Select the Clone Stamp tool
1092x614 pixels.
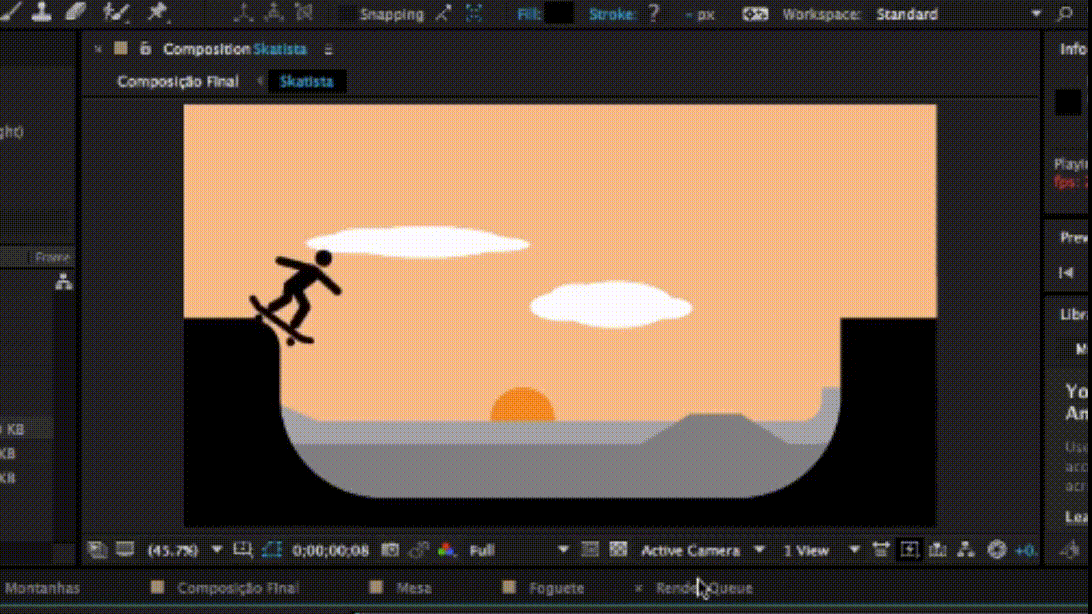point(42,12)
